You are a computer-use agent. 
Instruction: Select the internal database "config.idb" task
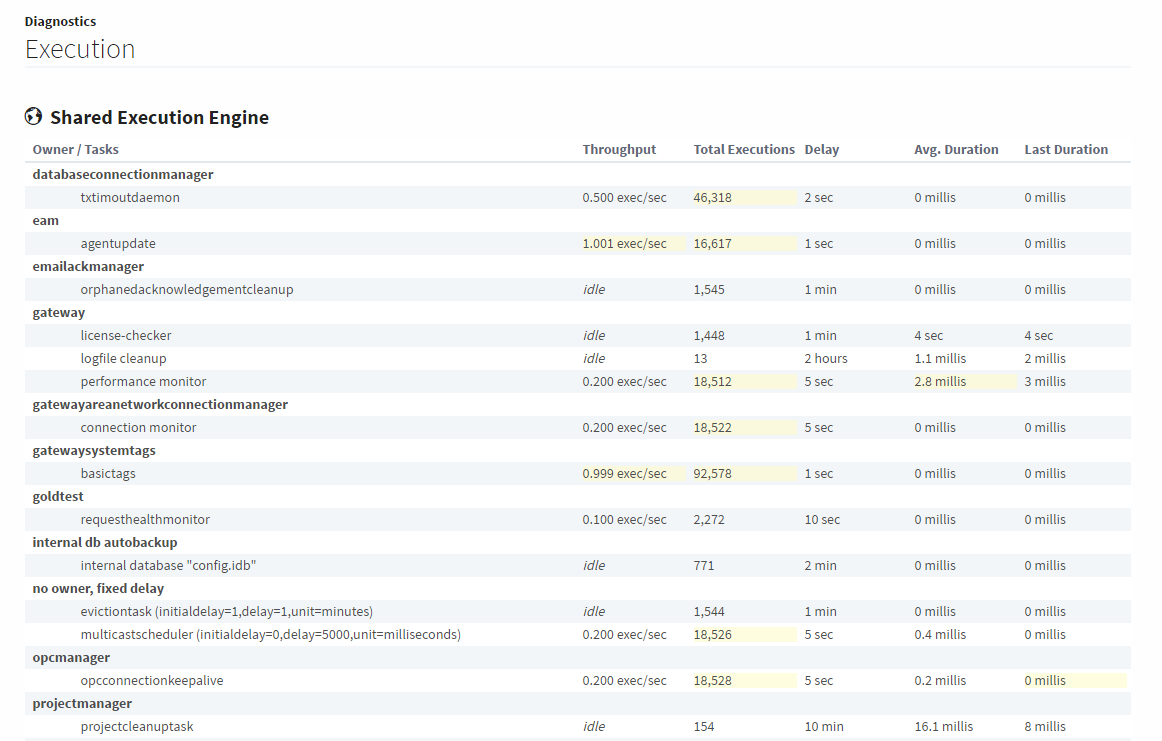click(x=169, y=566)
